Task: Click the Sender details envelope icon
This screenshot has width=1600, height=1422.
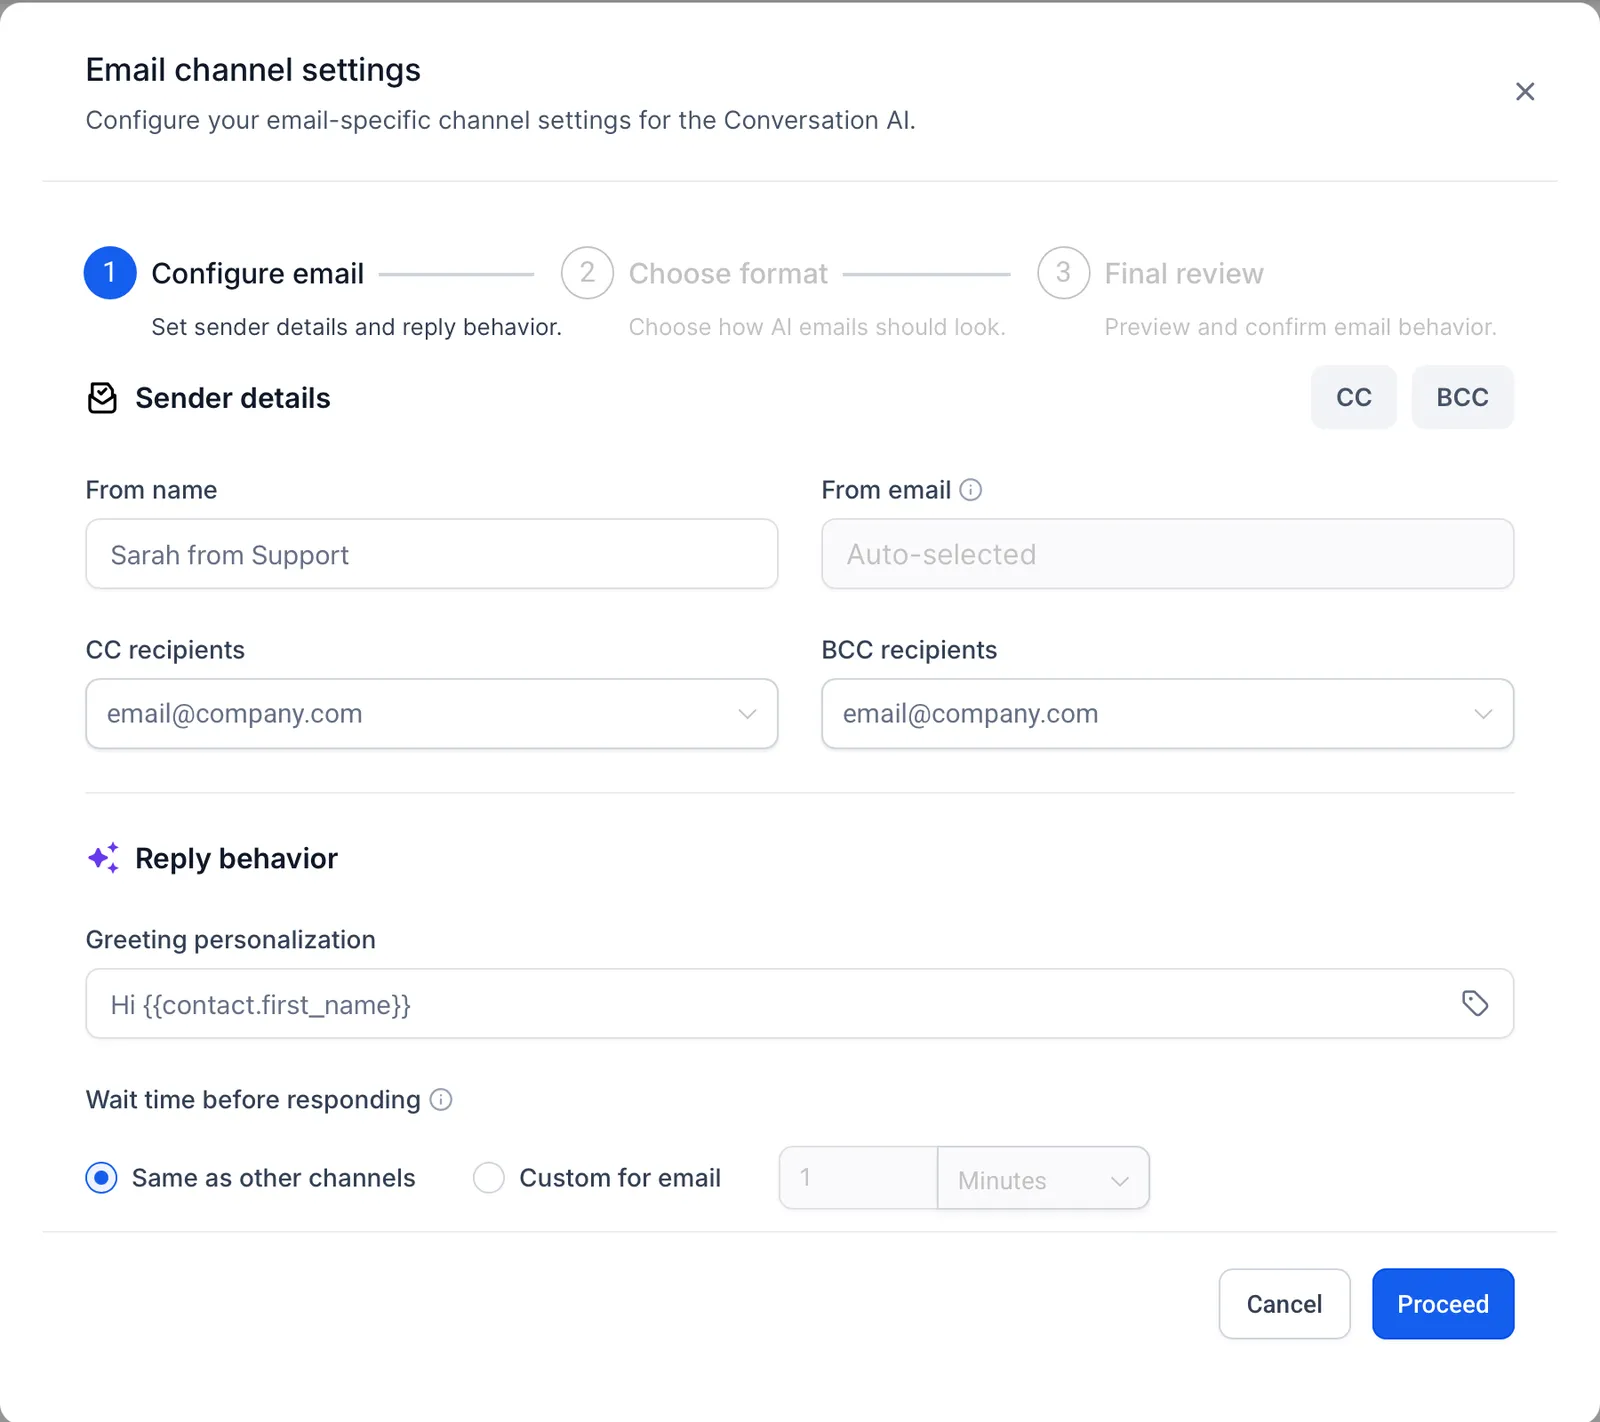Action: tap(102, 398)
